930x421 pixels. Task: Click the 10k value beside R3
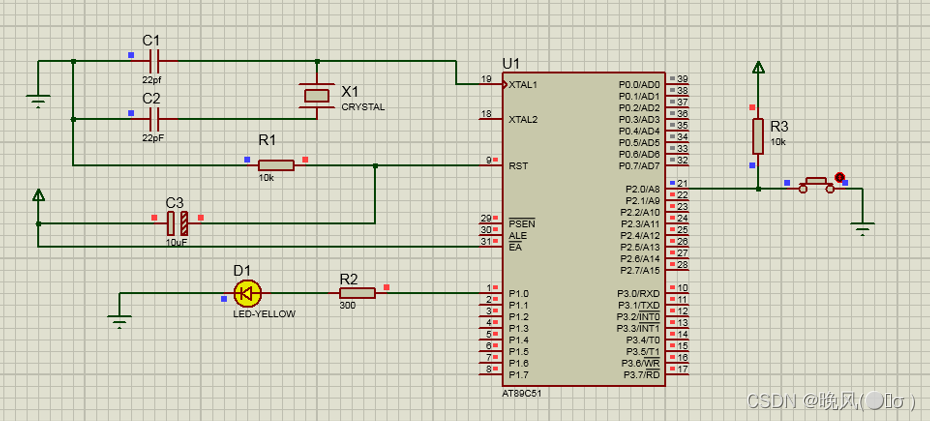(x=779, y=142)
